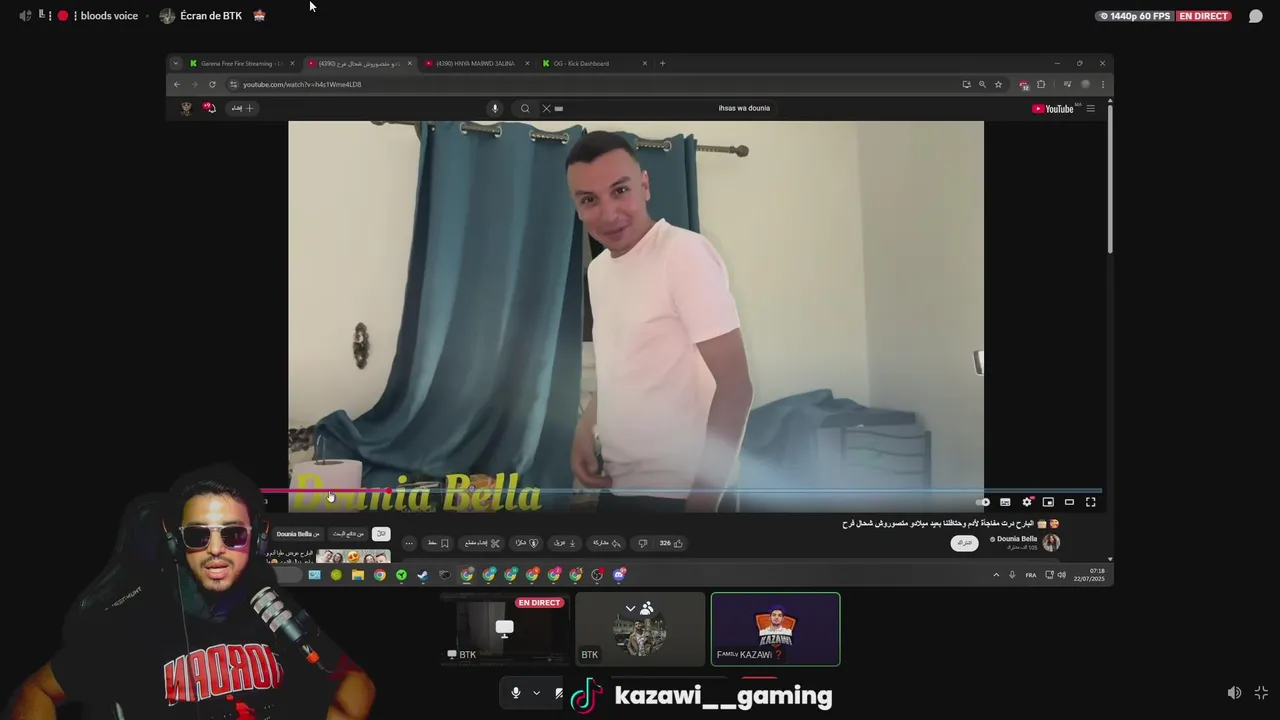Open clock showing 07:18 22/07/2025
Screen dimensions: 1280x720
pos(1089,575)
